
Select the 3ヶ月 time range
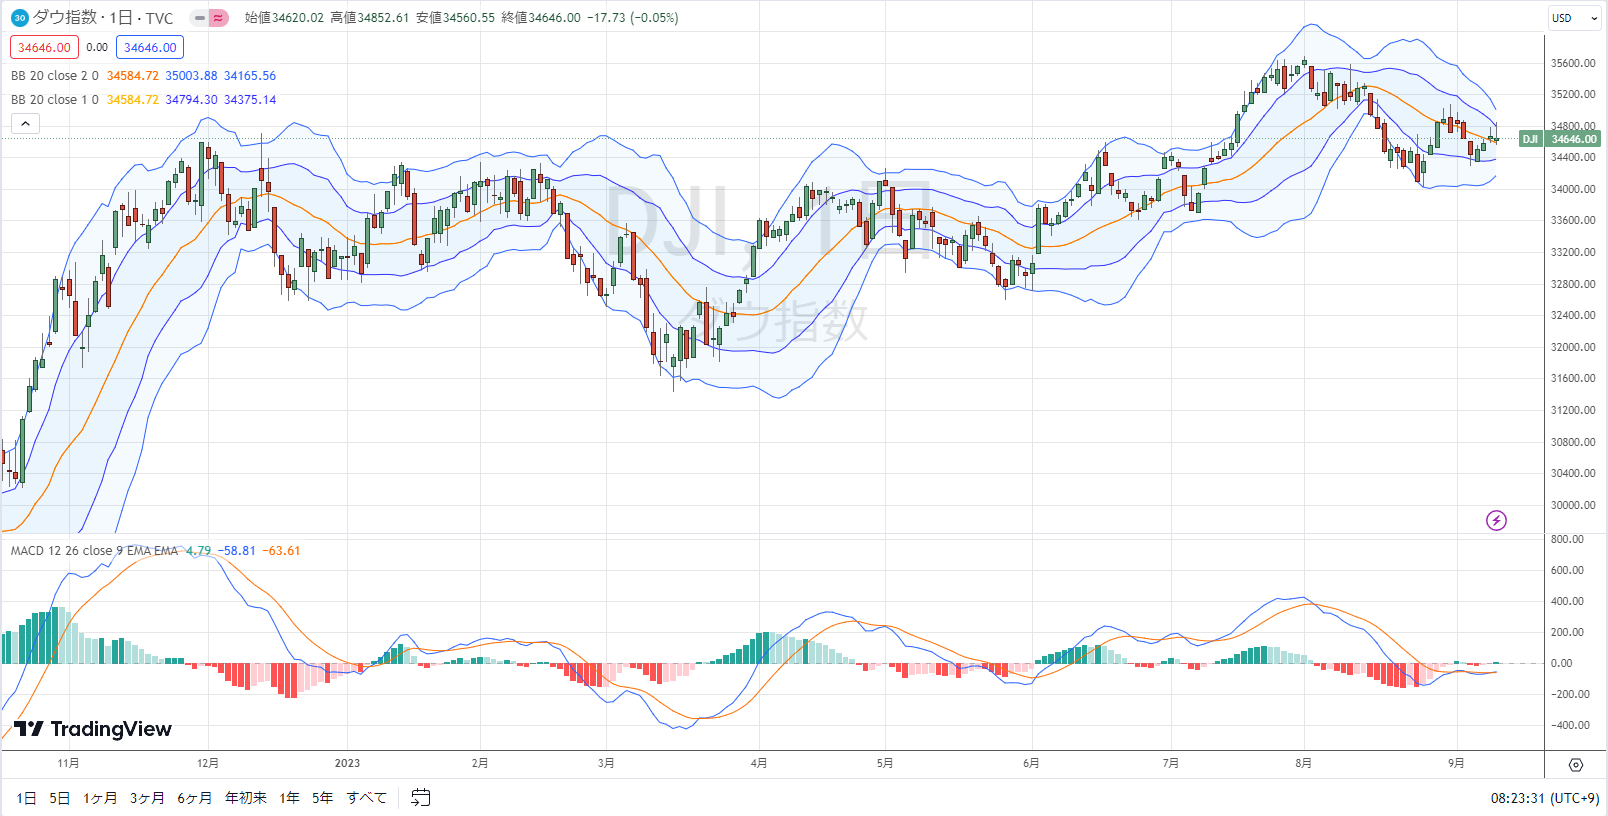tap(147, 798)
